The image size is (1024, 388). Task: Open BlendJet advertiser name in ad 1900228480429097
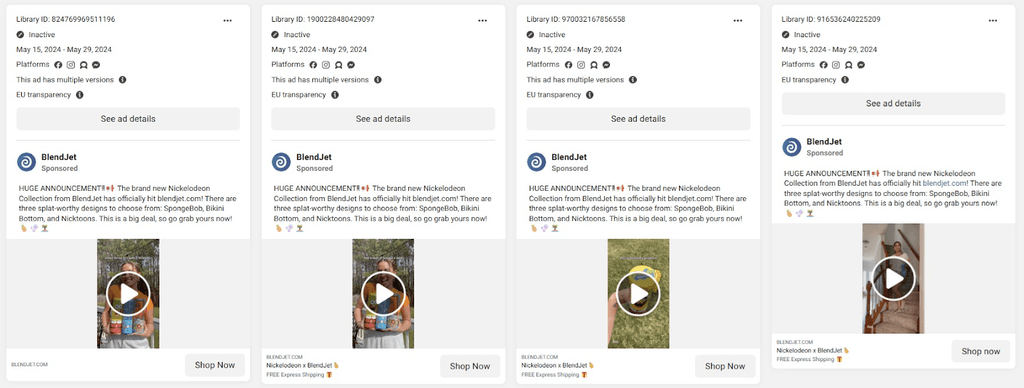point(315,157)
